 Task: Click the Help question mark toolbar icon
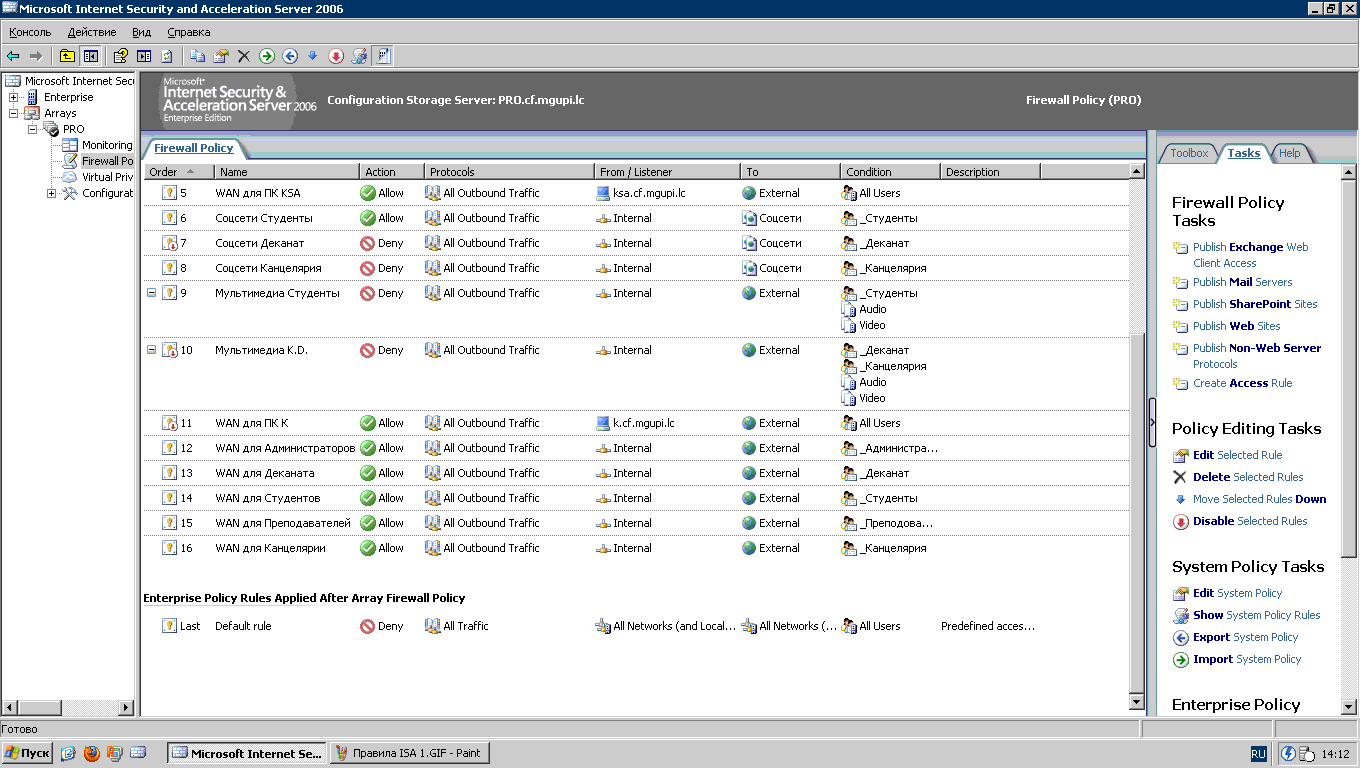click(x=121, y=56)
